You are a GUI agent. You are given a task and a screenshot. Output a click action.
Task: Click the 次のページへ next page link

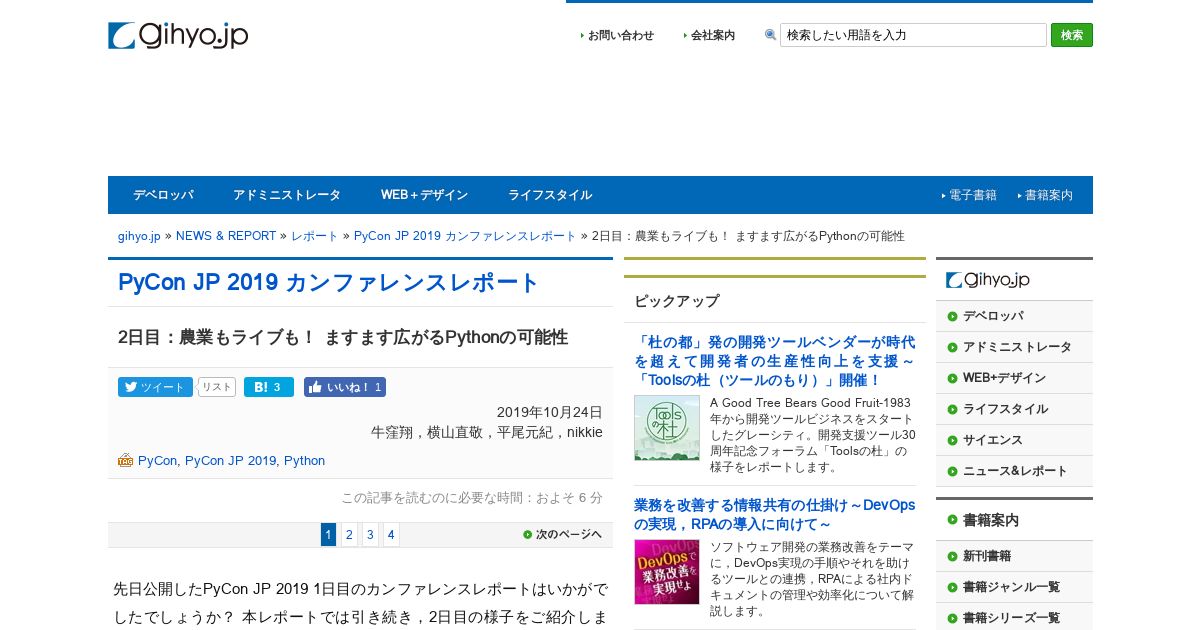tap(562, 535)
